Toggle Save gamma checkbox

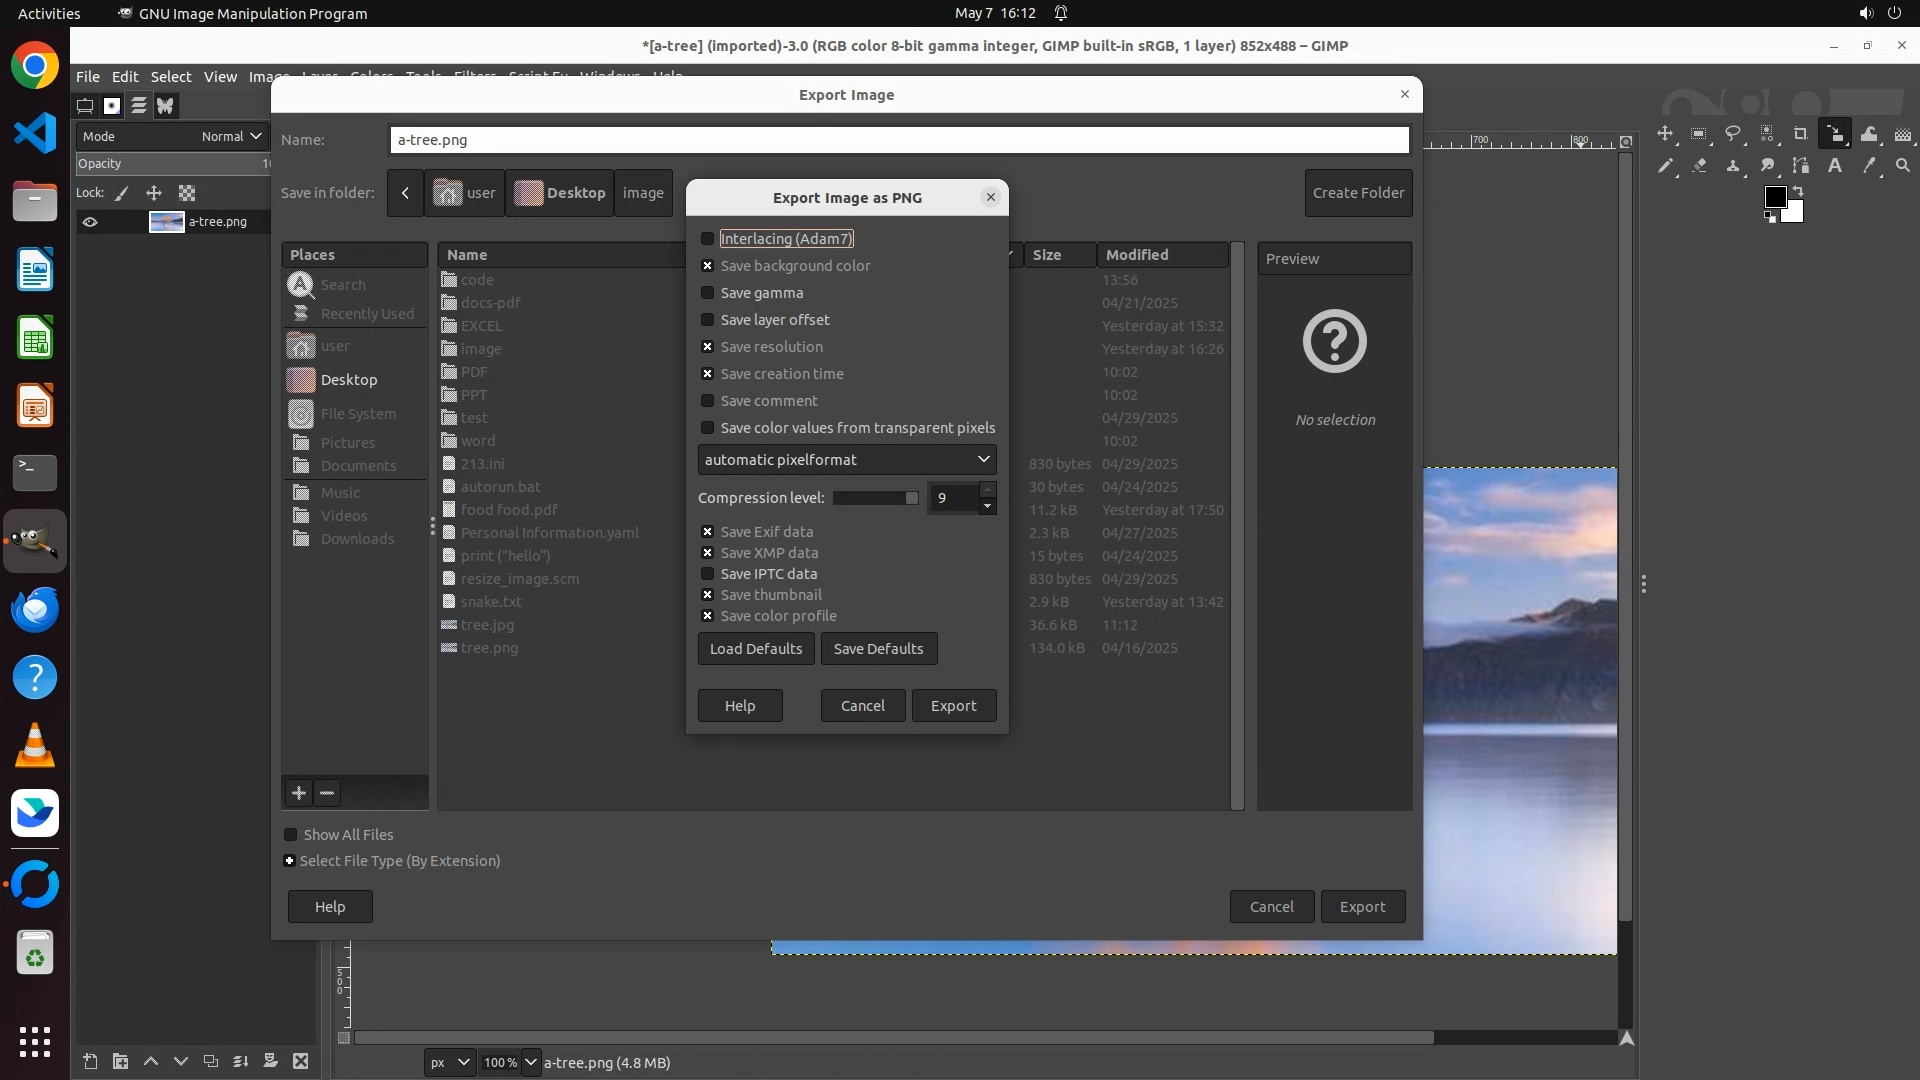tap(708, 293)
